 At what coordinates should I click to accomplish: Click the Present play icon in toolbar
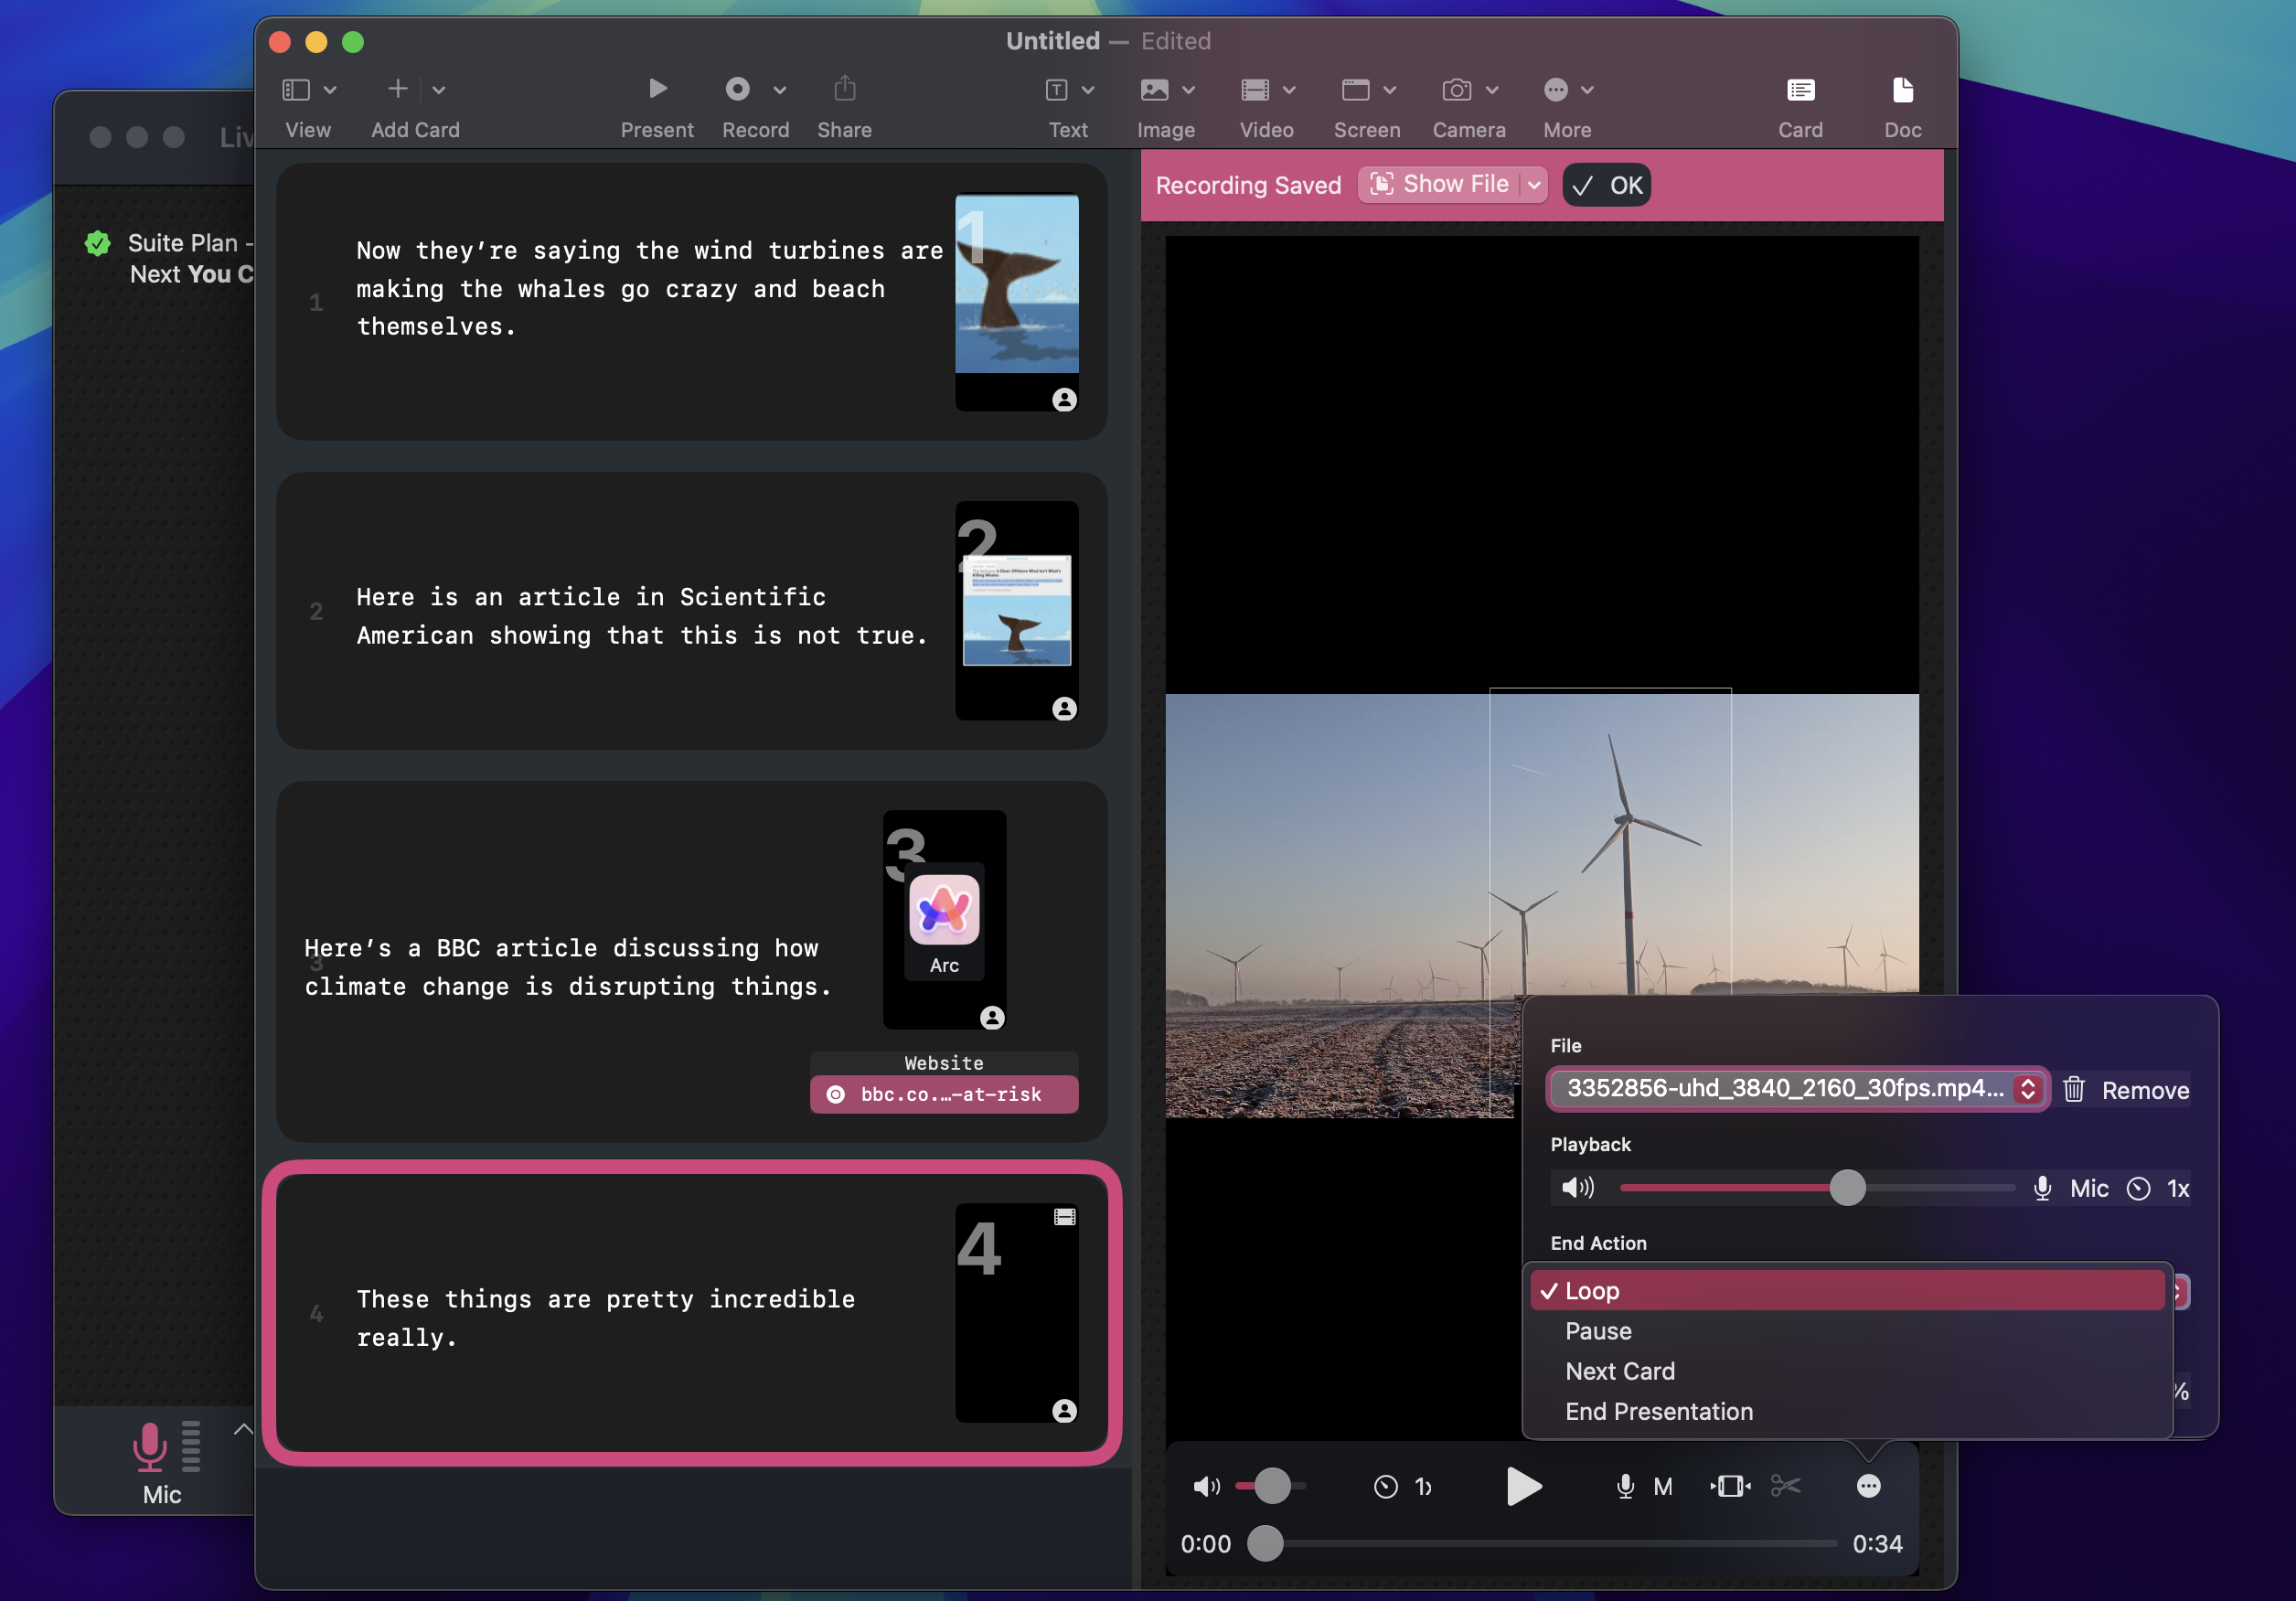pyautogui.click(x=657, y=89)
